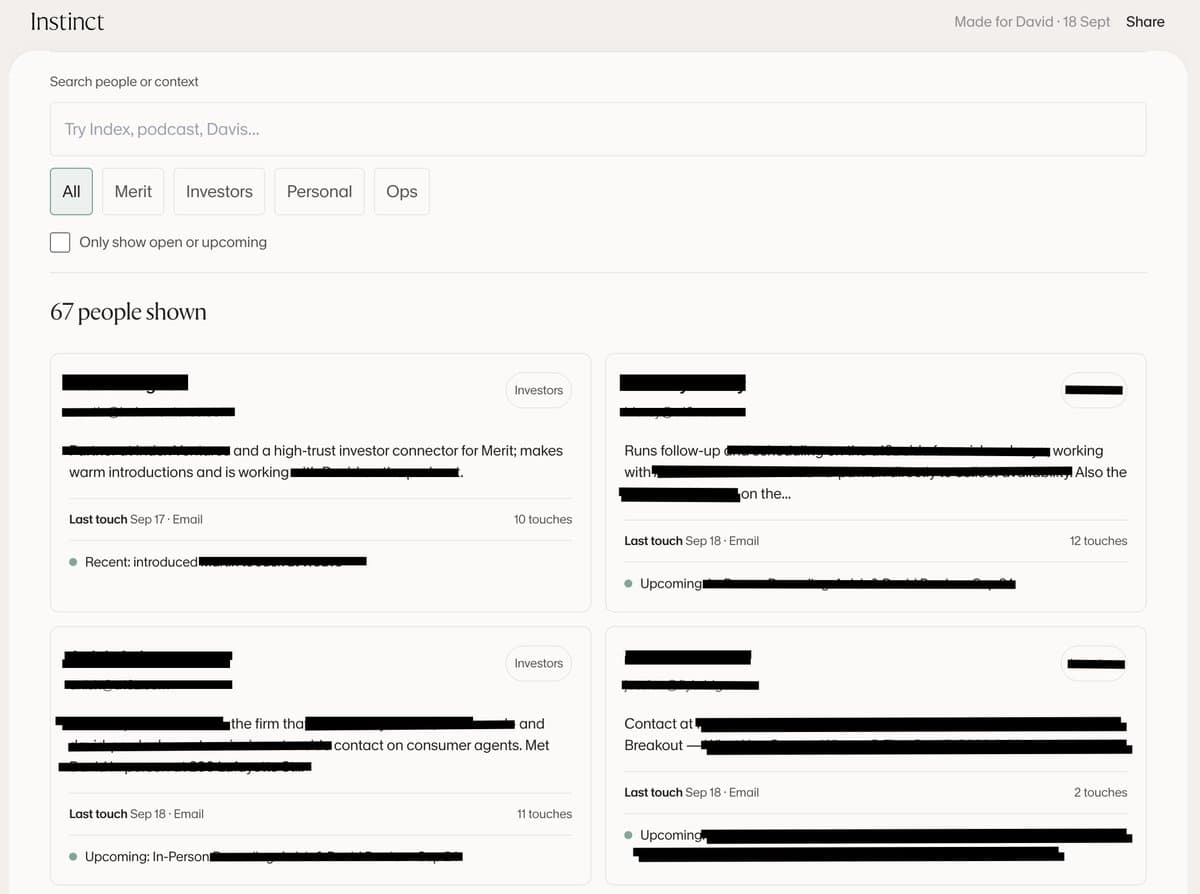Click "Last touch Sep 17 · Email" text
This screenshot has width=1200, height=894.
(x=136, y=519)
